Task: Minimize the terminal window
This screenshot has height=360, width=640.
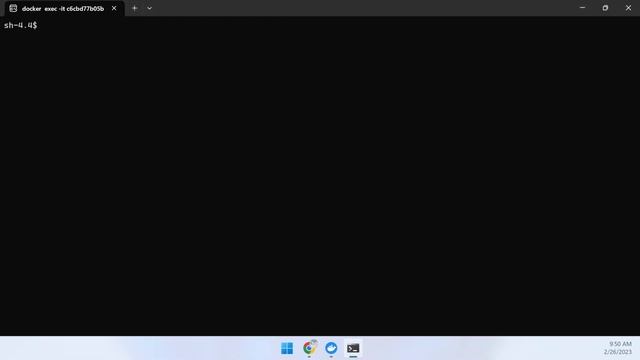Action: [x=582, y=8]
